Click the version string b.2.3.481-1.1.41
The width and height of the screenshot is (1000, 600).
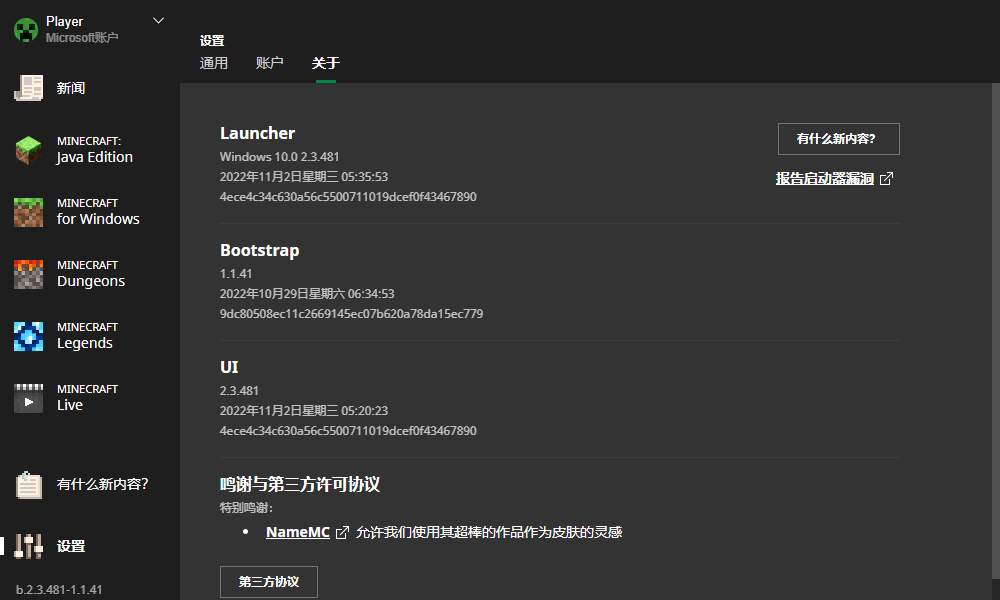click(x=59, y=589)
